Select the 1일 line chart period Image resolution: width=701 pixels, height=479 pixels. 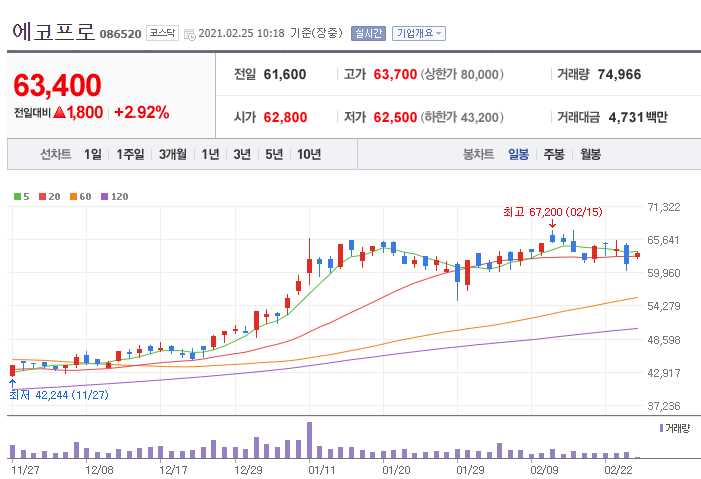coord(93,154)
